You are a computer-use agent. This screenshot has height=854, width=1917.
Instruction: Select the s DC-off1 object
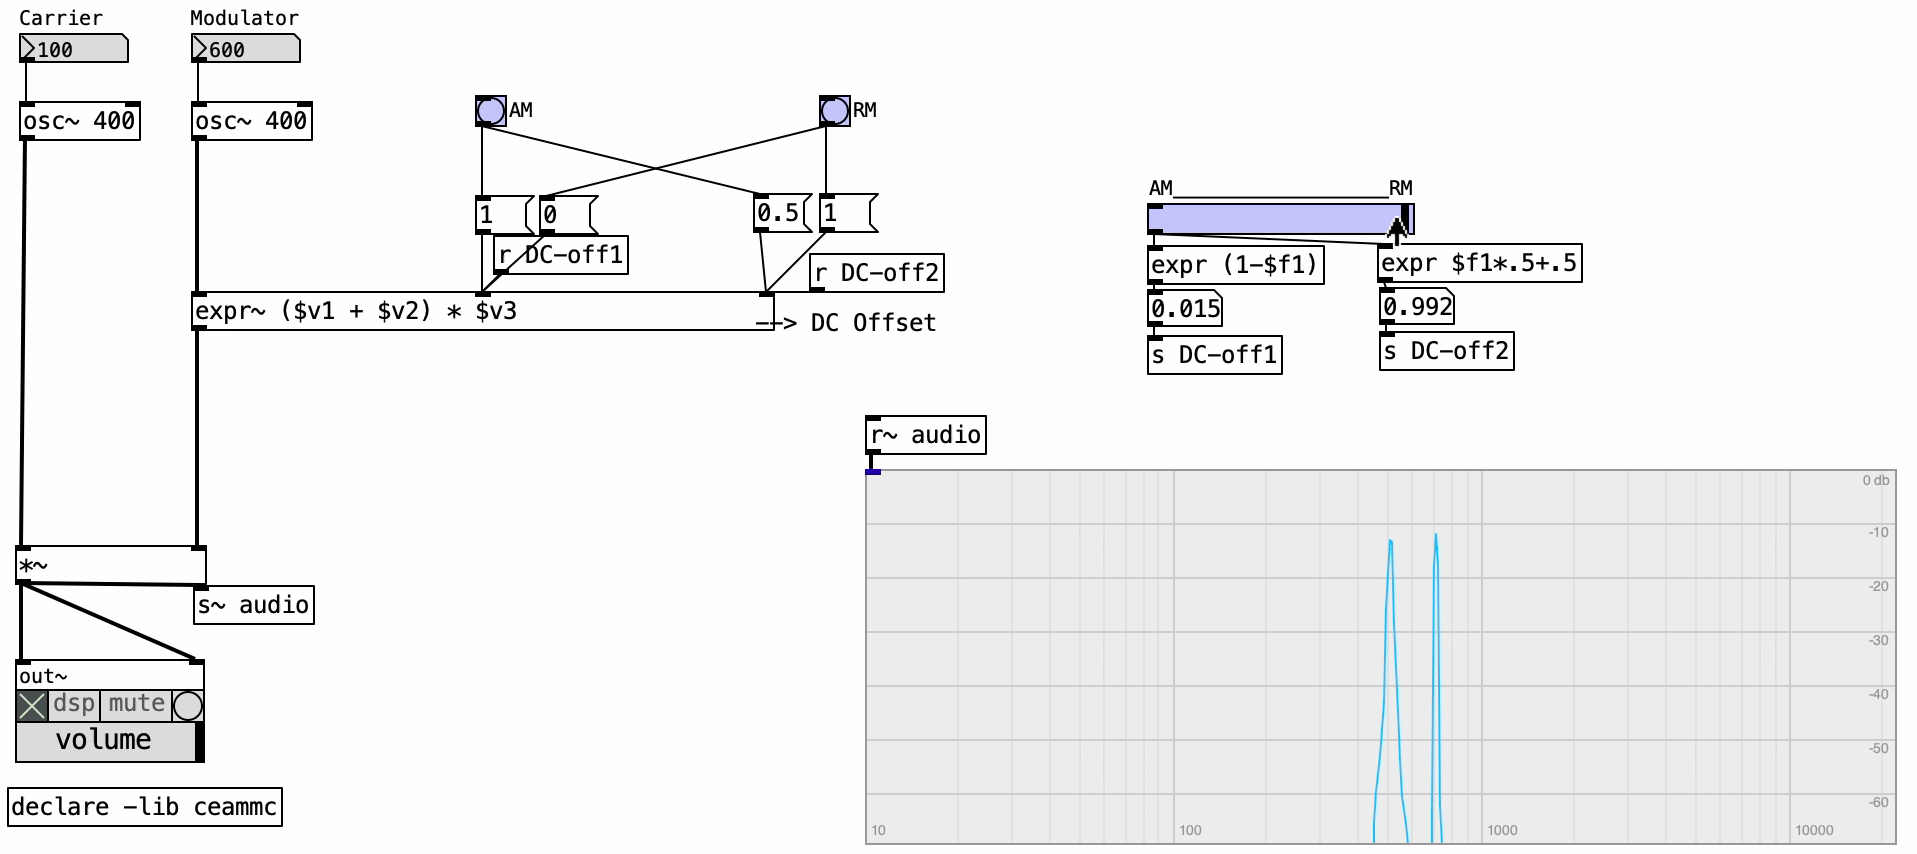[1215, 355]
